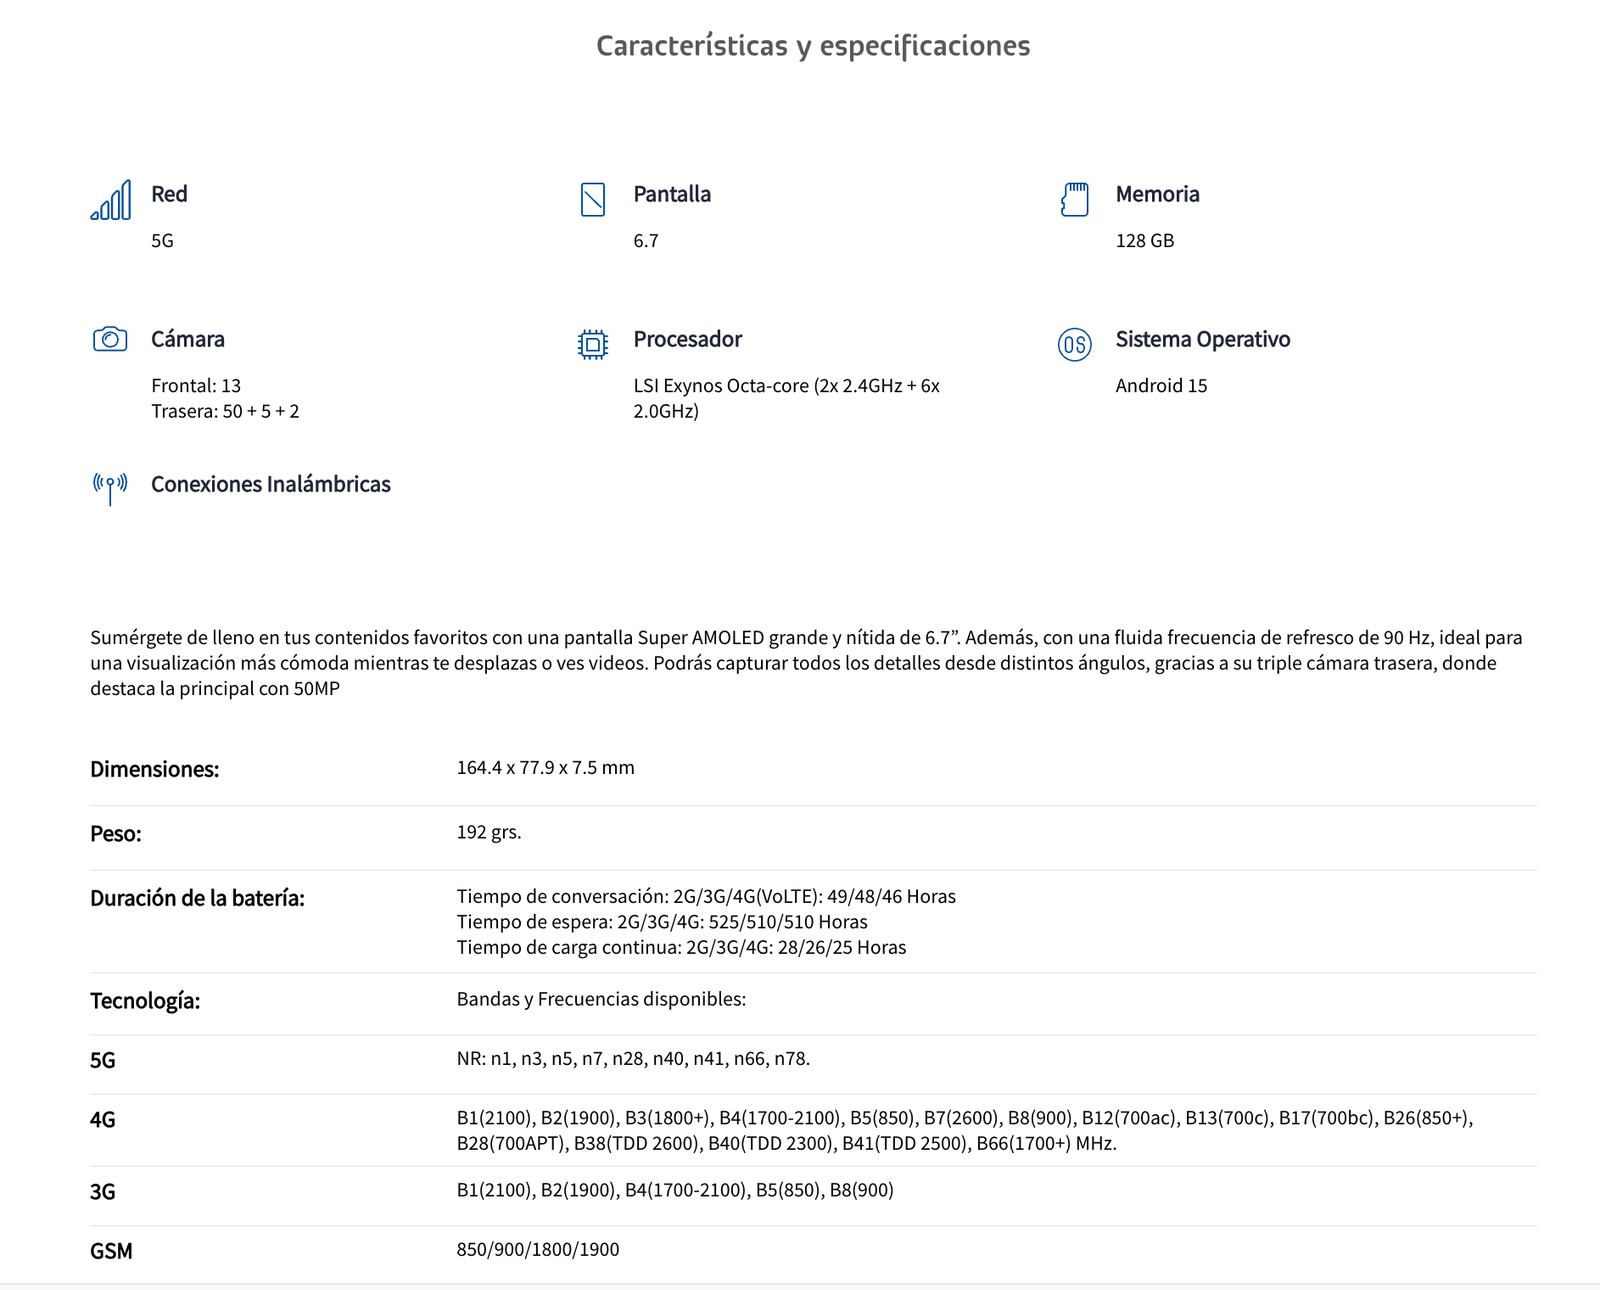The height and width of the screenshot is (1290, 1600).
Task: Click the Dimensiones: label
Action: (155, 769)
